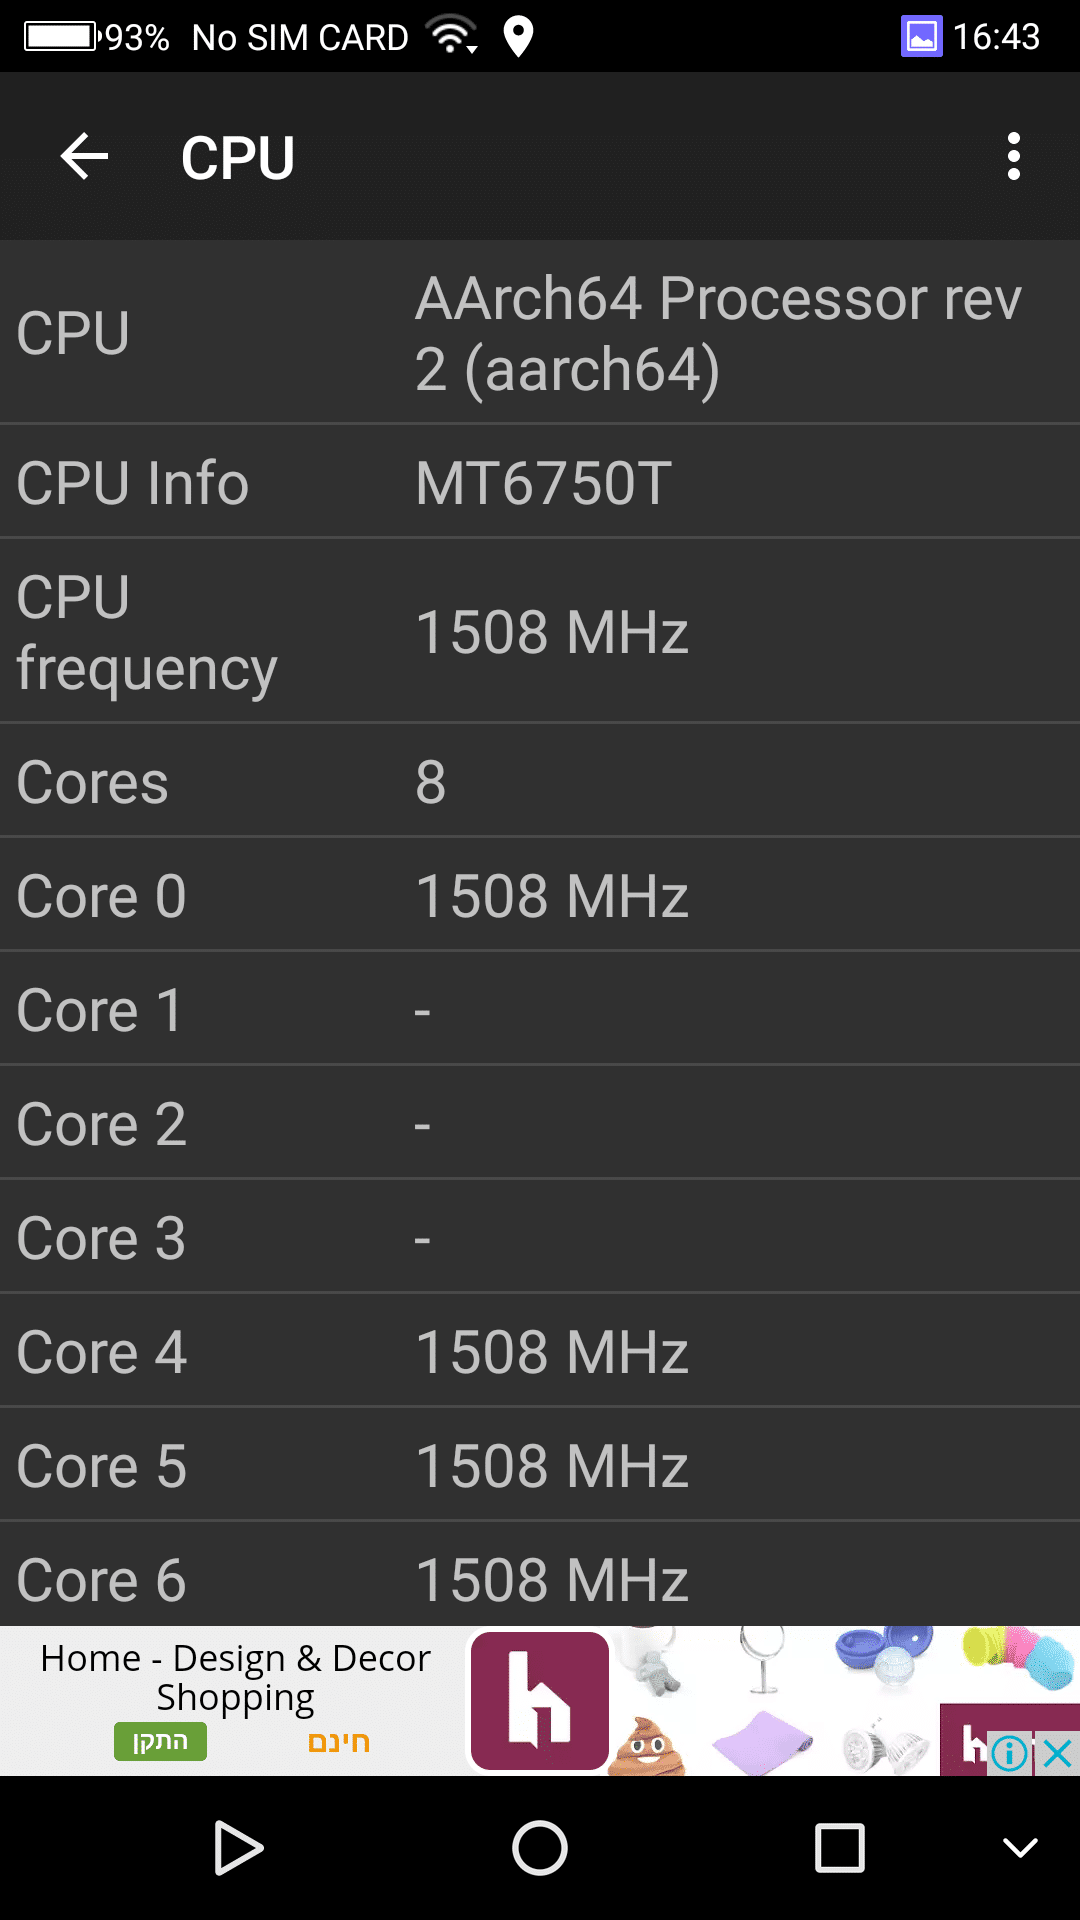Select the CPU frequency row
Image resolution: width=1080 pixels, height=1920 pixels.
[540, 631]
